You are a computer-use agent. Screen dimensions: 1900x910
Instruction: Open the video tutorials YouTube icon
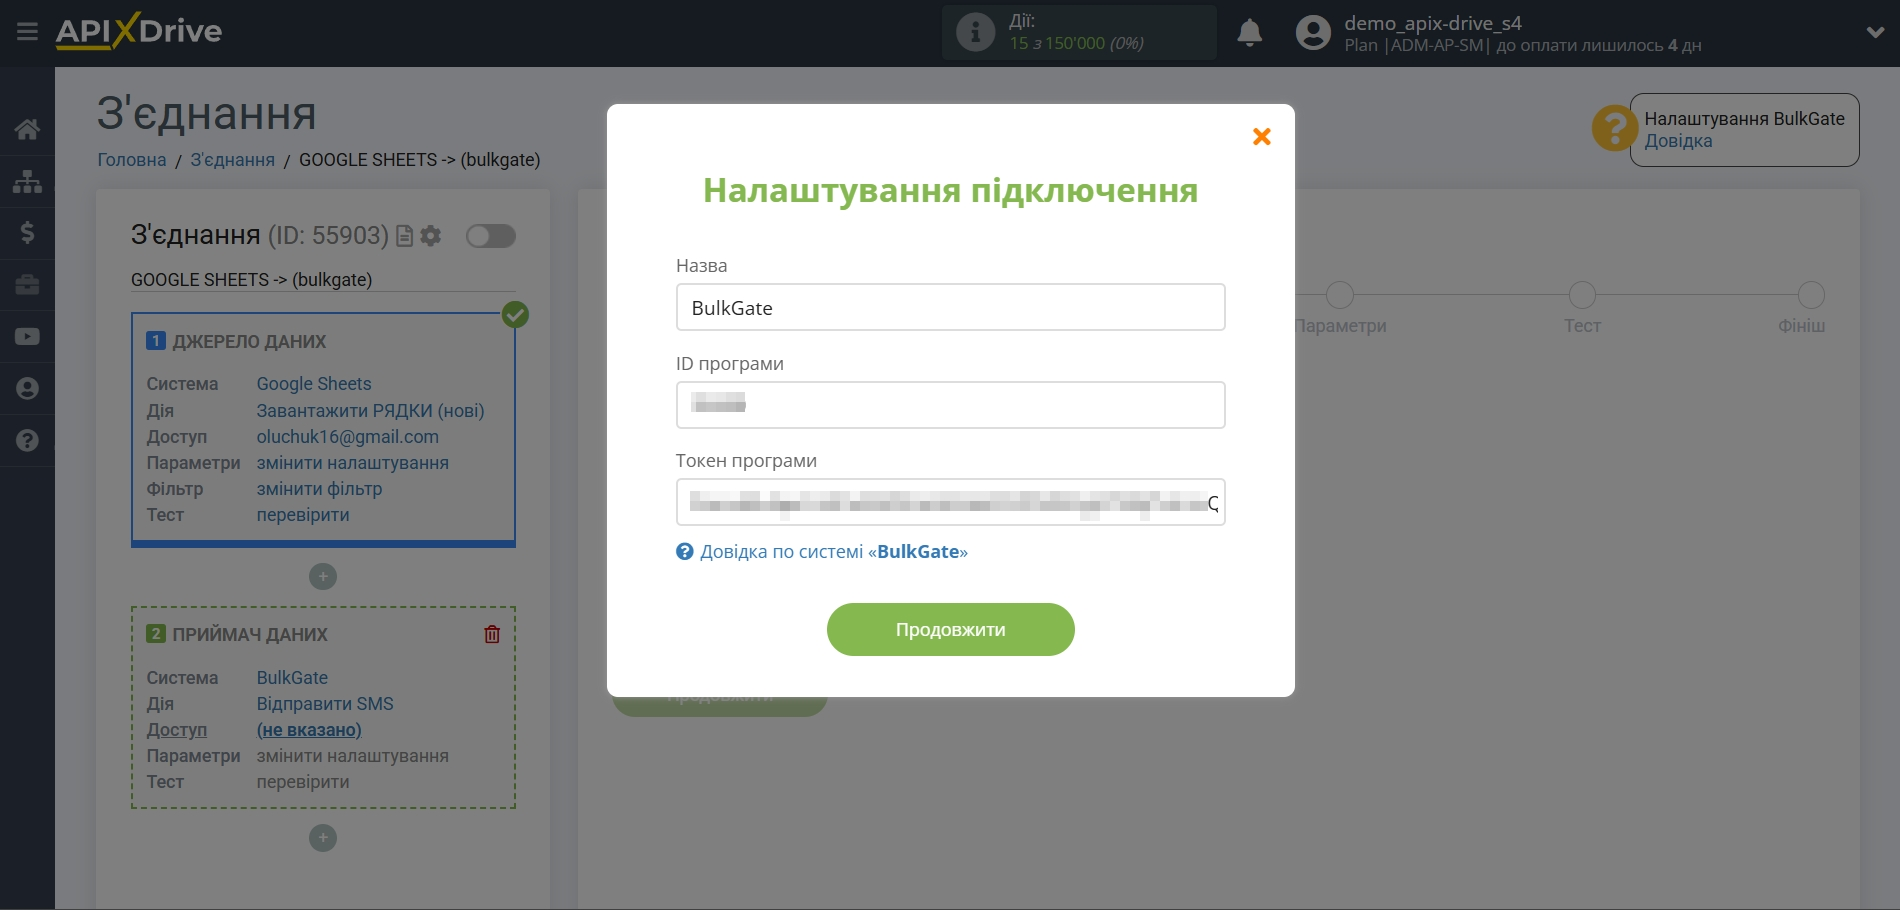point(27,337)
